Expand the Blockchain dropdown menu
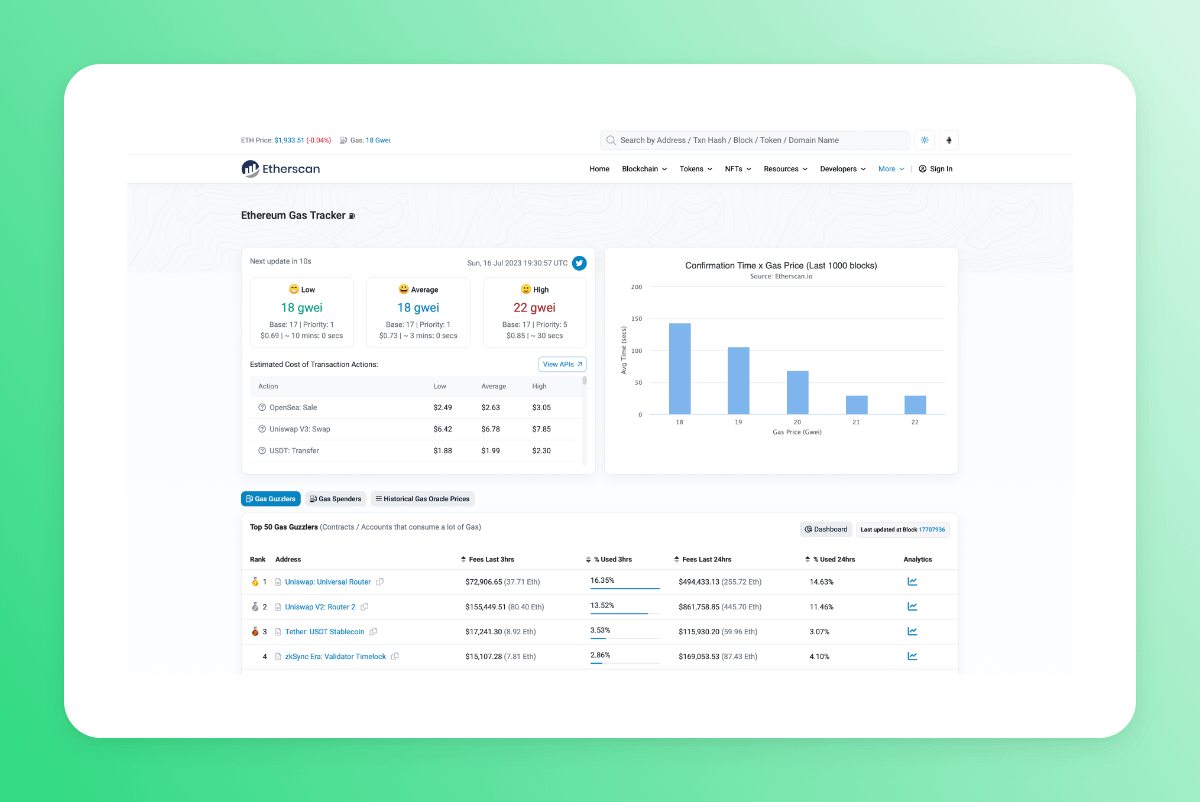The width and height of the screenshot is (1200, 802). (644, 169)
